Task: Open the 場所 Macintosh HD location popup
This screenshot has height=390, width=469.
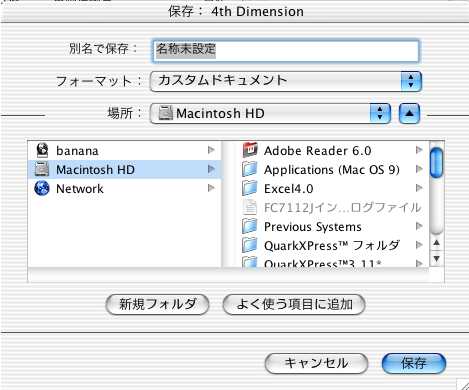Action: [x=270, y=114]
